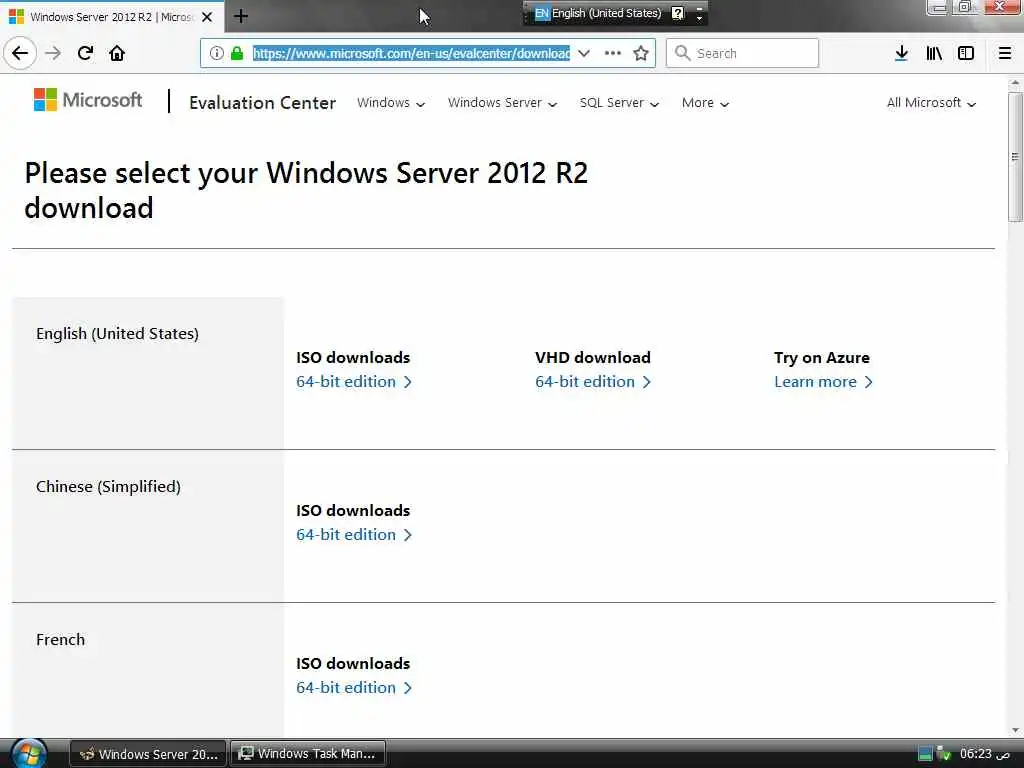The height and width of the screenshot is (768, 1024).
Task: Open the Firefox hamburger menu
Action: point(1004,53)
